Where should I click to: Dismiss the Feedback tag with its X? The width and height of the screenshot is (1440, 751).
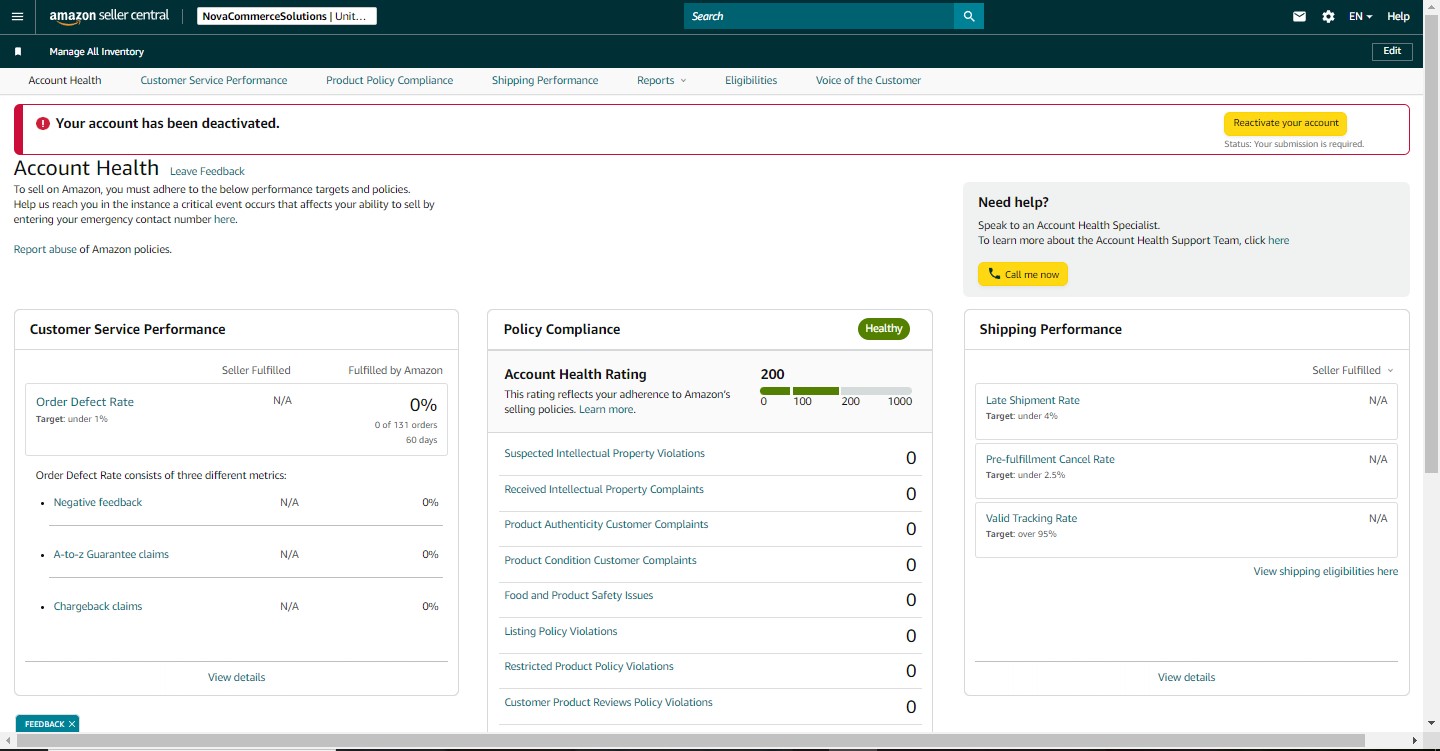pyautogui.click(x=72, y=724)
